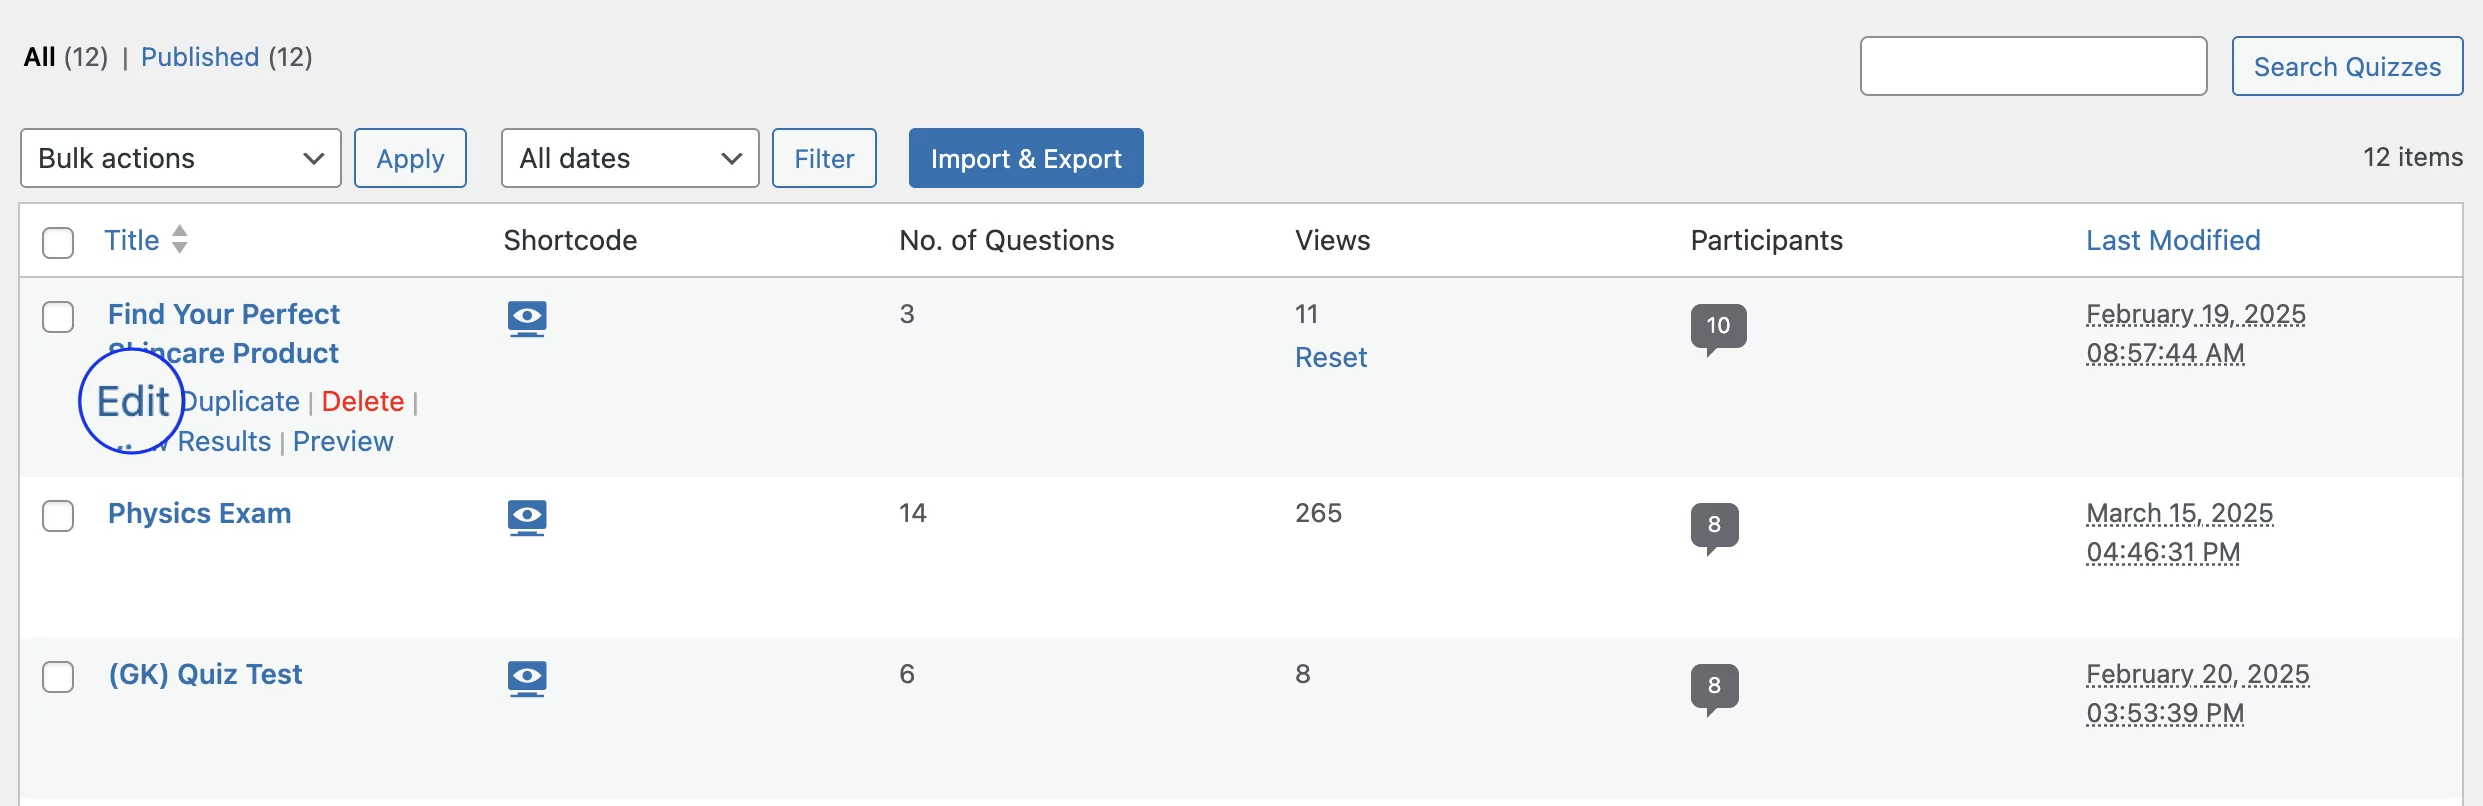Image resolution: width=2483 pixels, height=806 pixels.
Task: Open the (GK) Quiz Test quiz
Action: [205, 674]
